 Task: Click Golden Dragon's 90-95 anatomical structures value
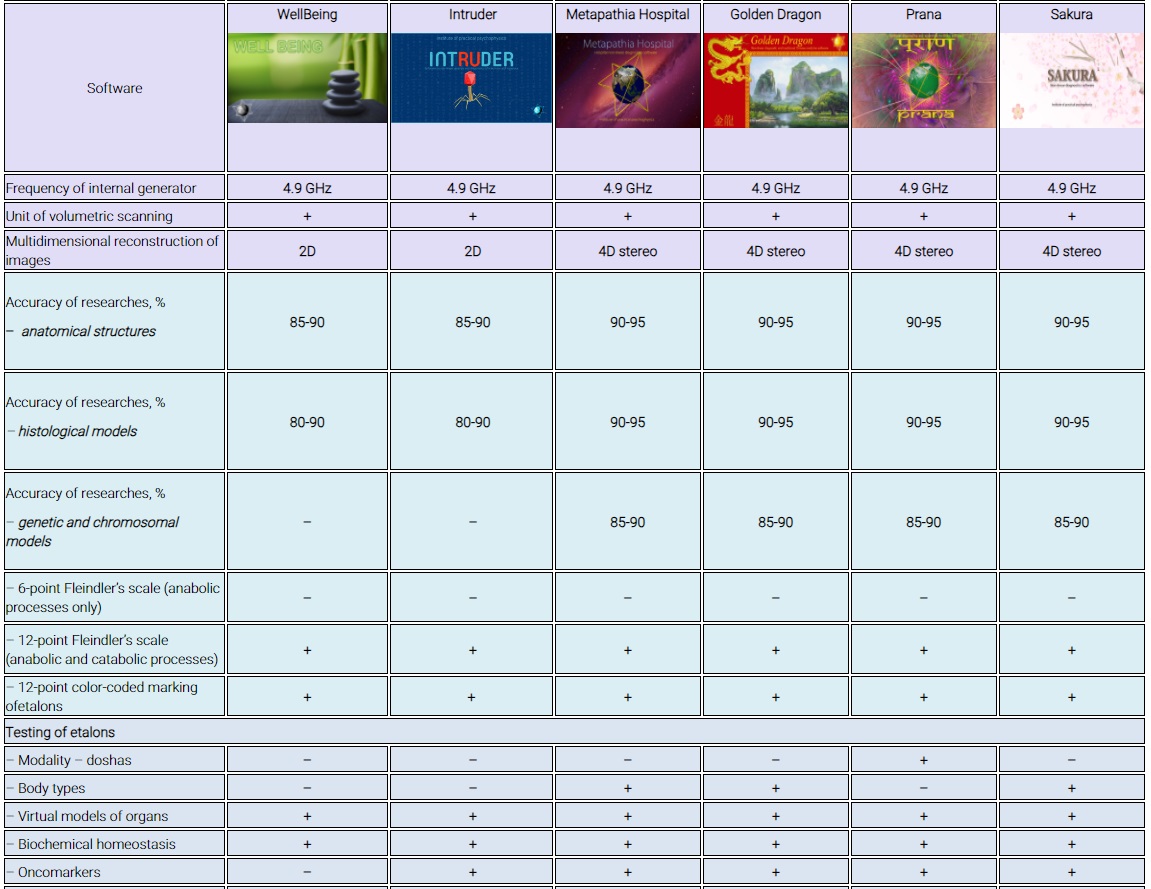tap(776, 322)
